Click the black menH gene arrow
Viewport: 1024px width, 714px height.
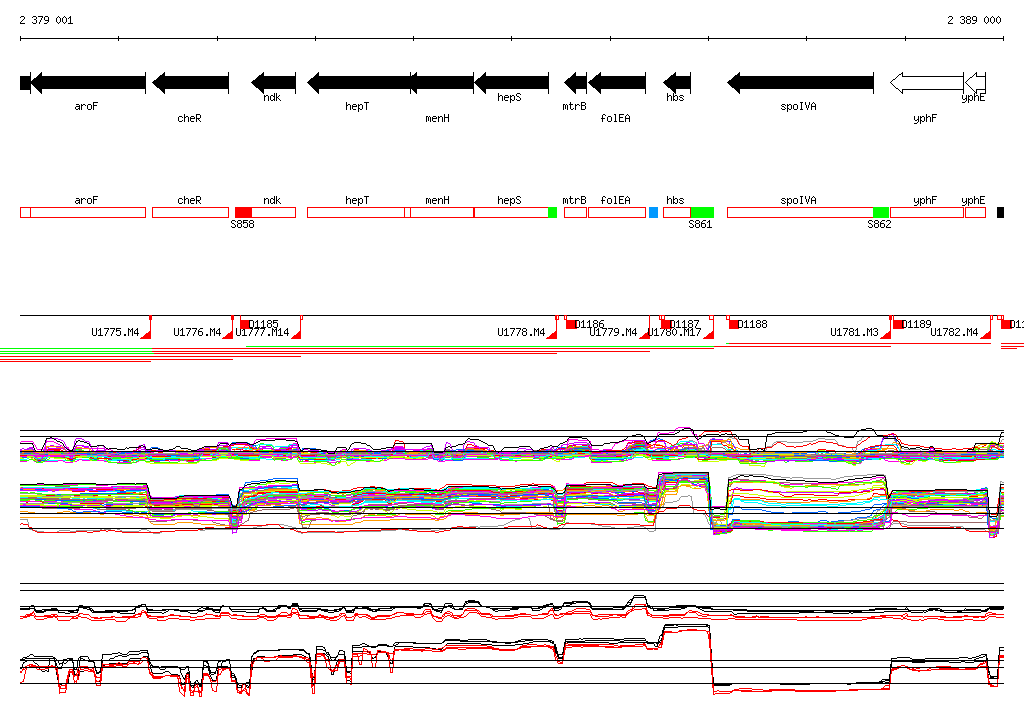[x=441, y=82]
